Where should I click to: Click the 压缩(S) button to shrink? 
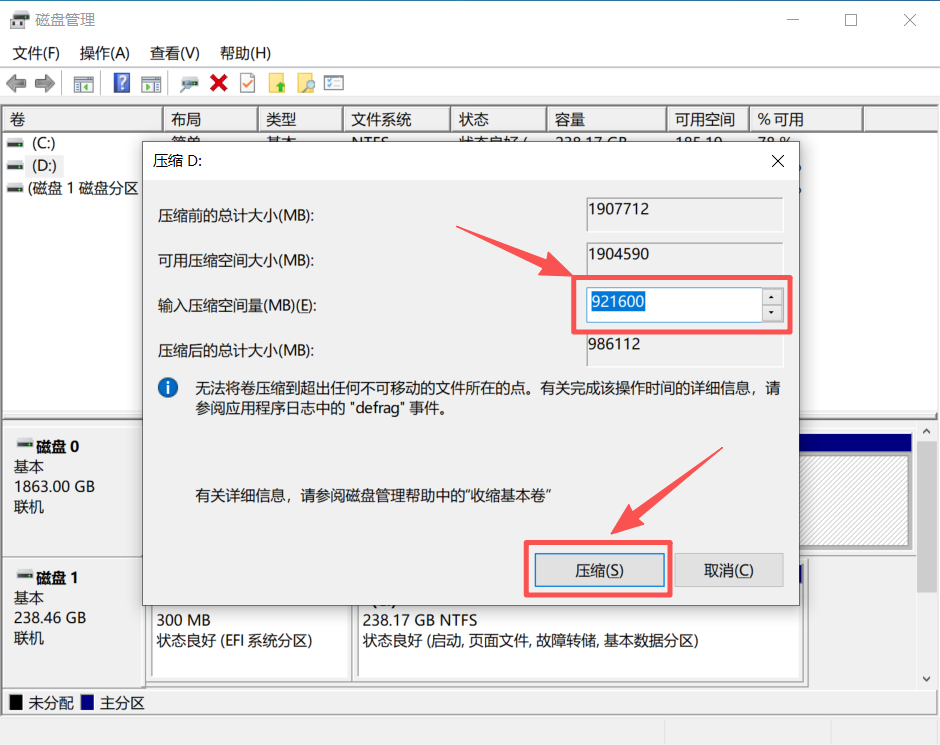(x=598, y=569)
